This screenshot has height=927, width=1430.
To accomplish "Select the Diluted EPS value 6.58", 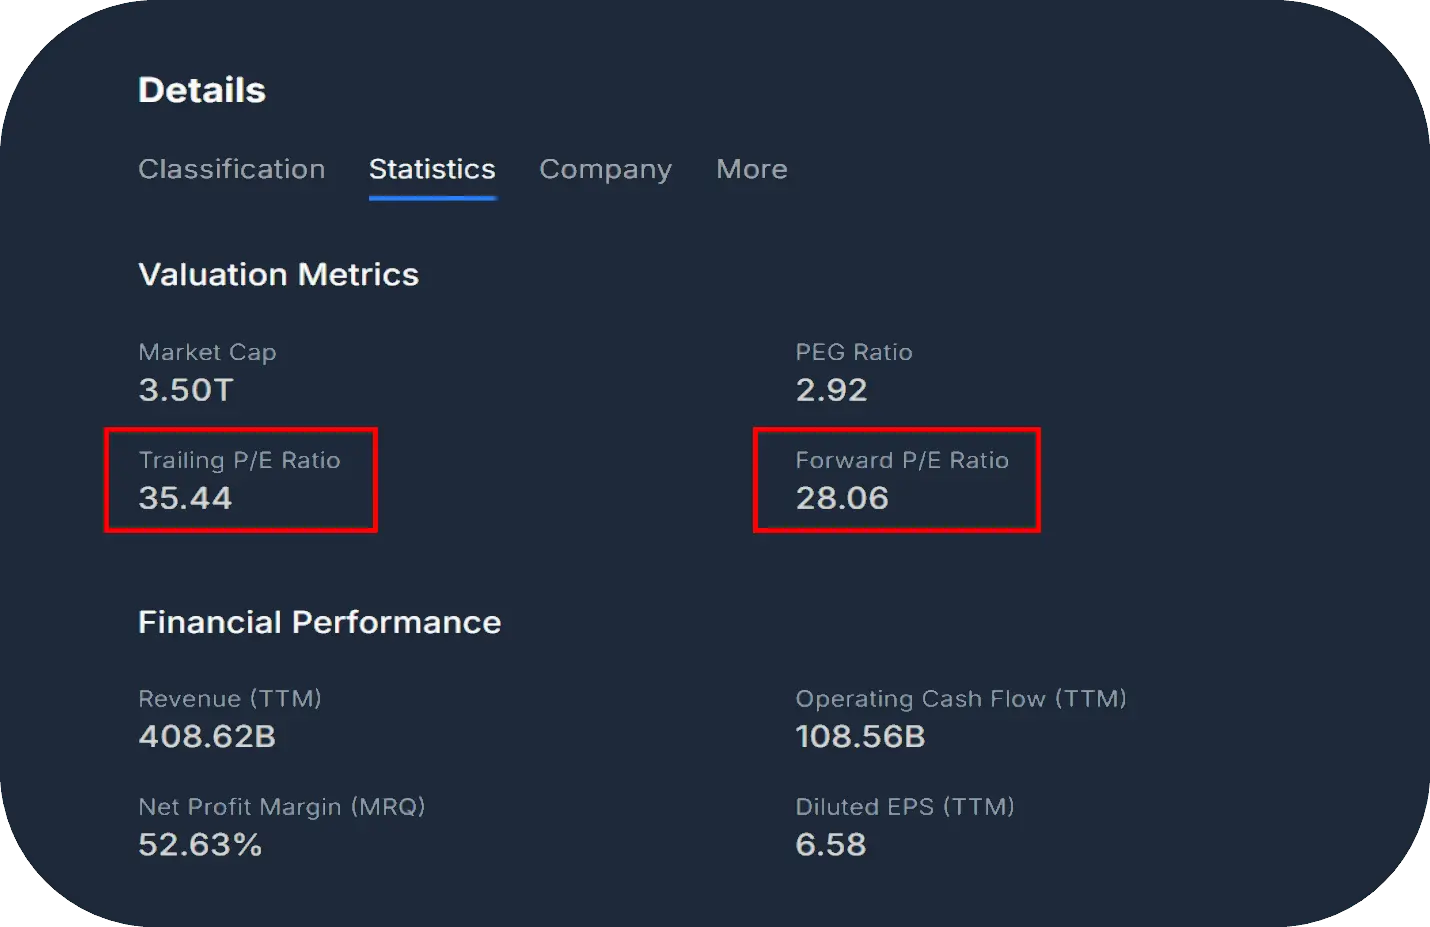I will click(x=831, y=845).
